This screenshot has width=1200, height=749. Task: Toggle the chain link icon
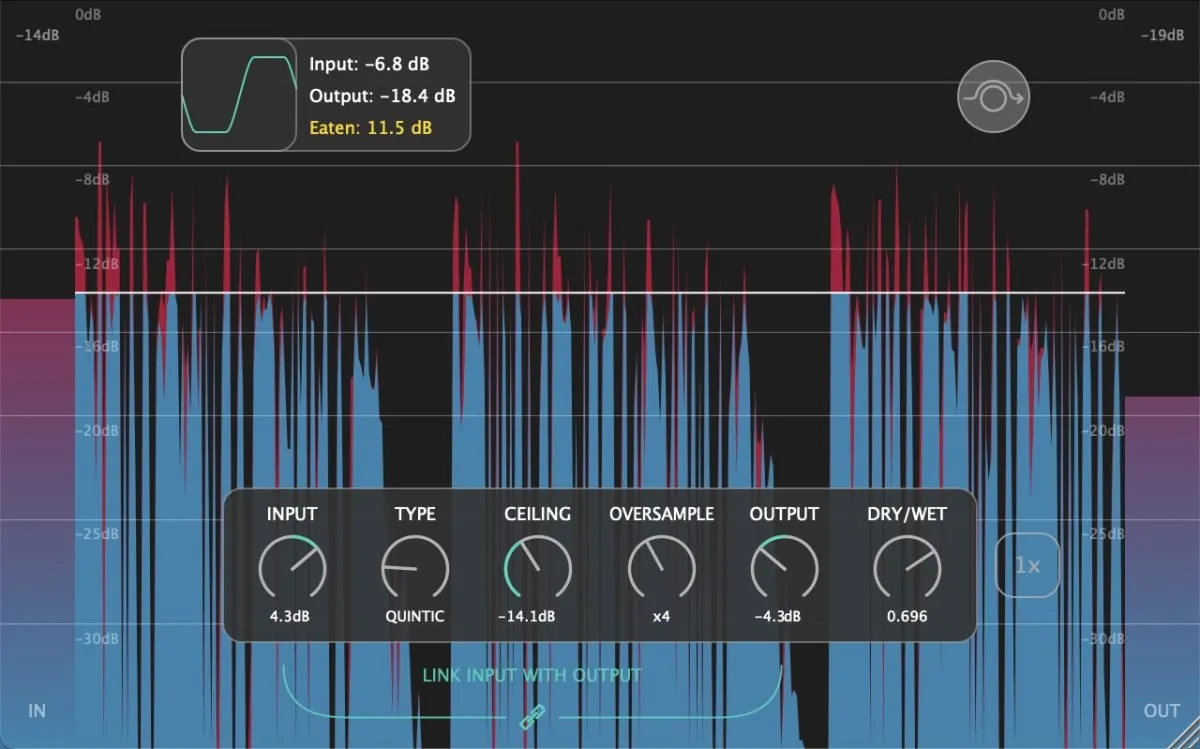[x=532, y=716]
